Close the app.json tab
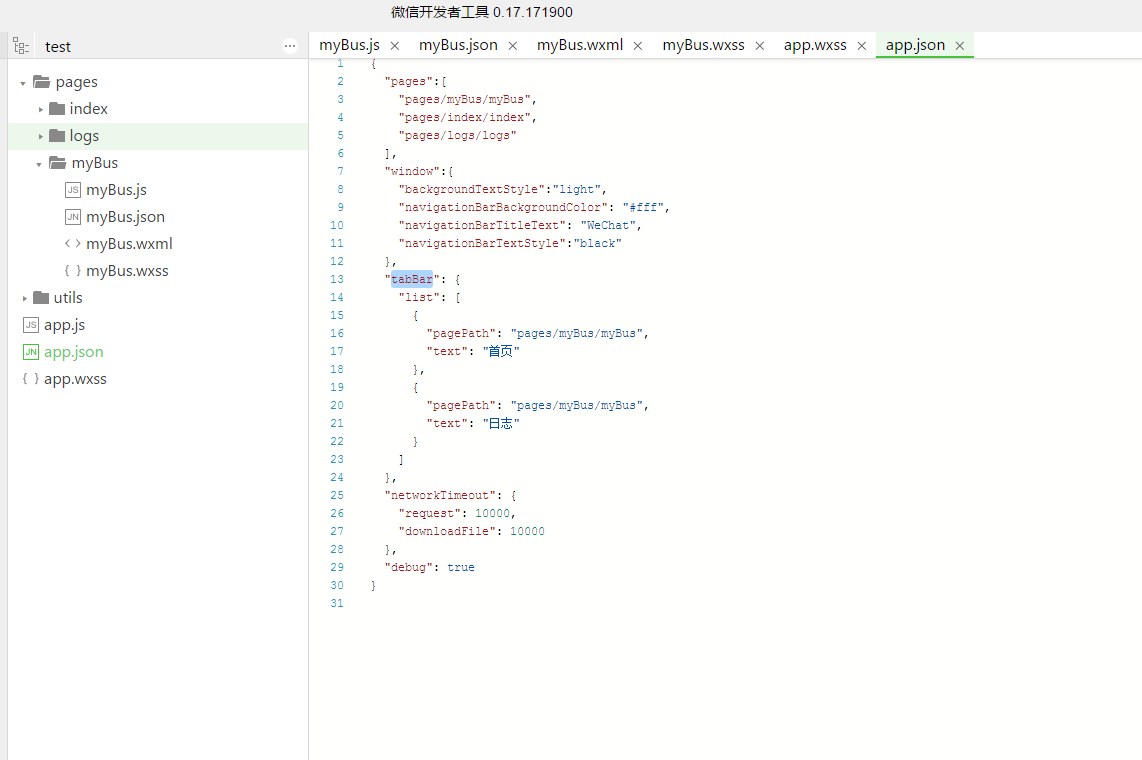 click(x=960, y=46)
